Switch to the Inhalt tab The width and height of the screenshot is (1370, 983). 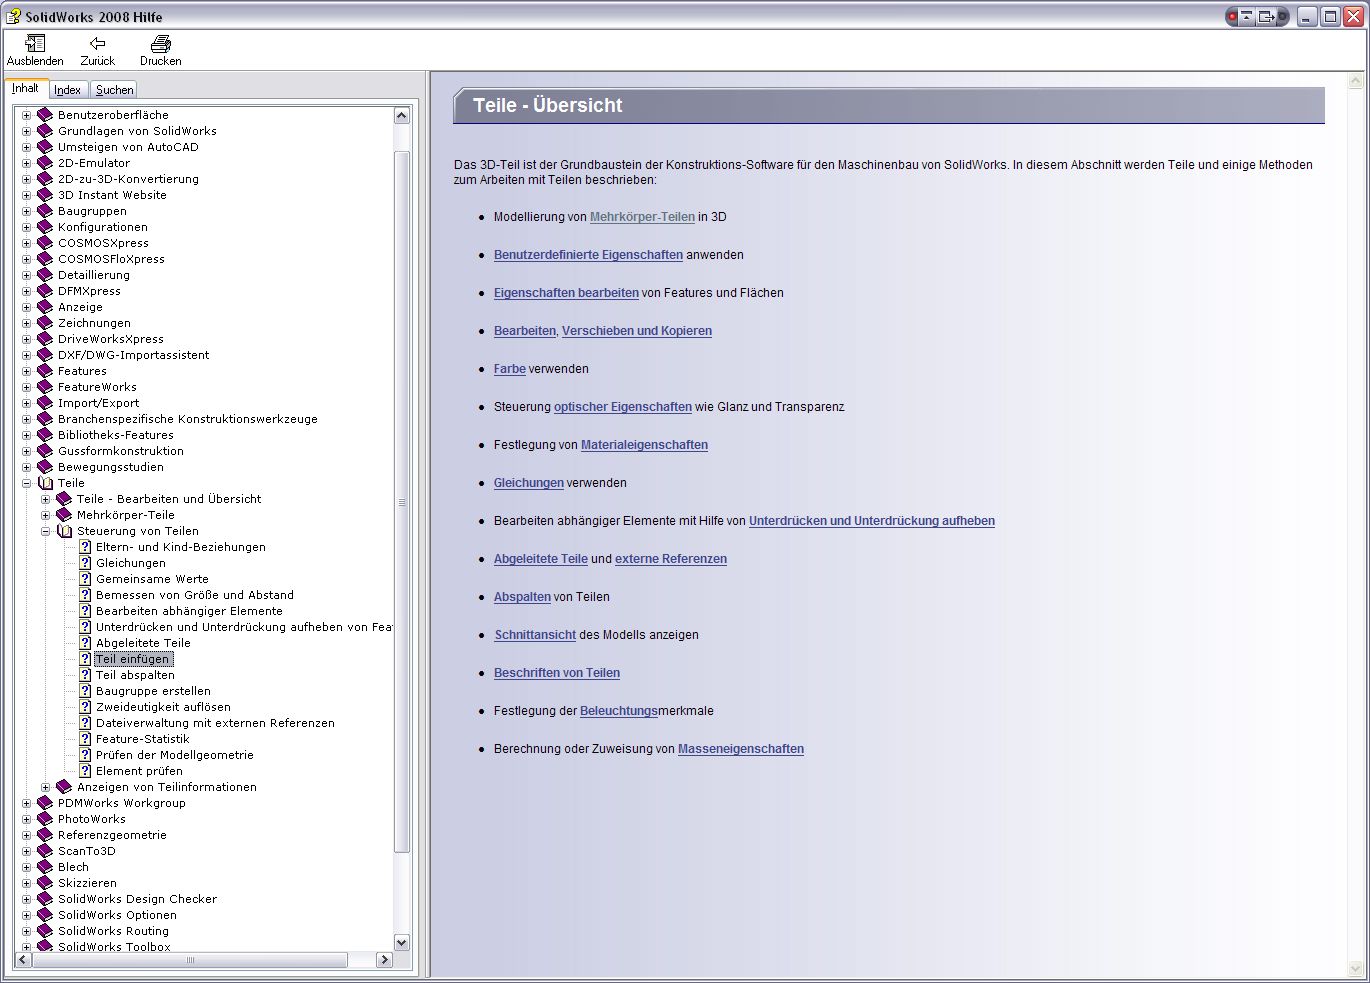[25, 88]
